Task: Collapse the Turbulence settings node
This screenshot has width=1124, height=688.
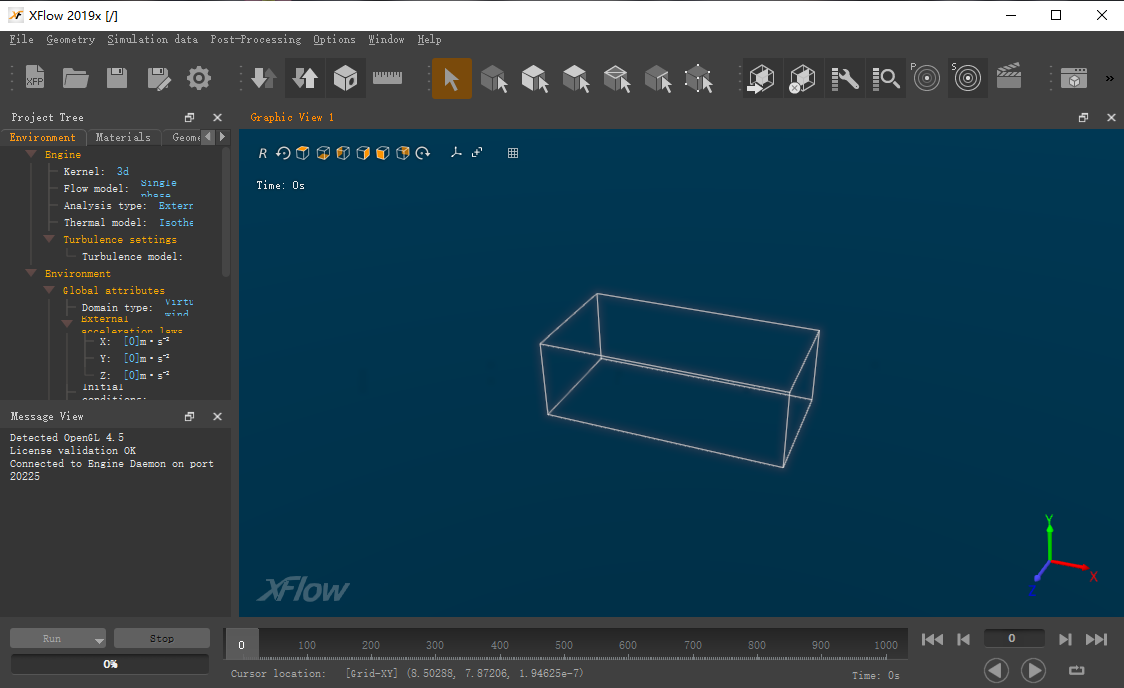Action: coord(49,239)
